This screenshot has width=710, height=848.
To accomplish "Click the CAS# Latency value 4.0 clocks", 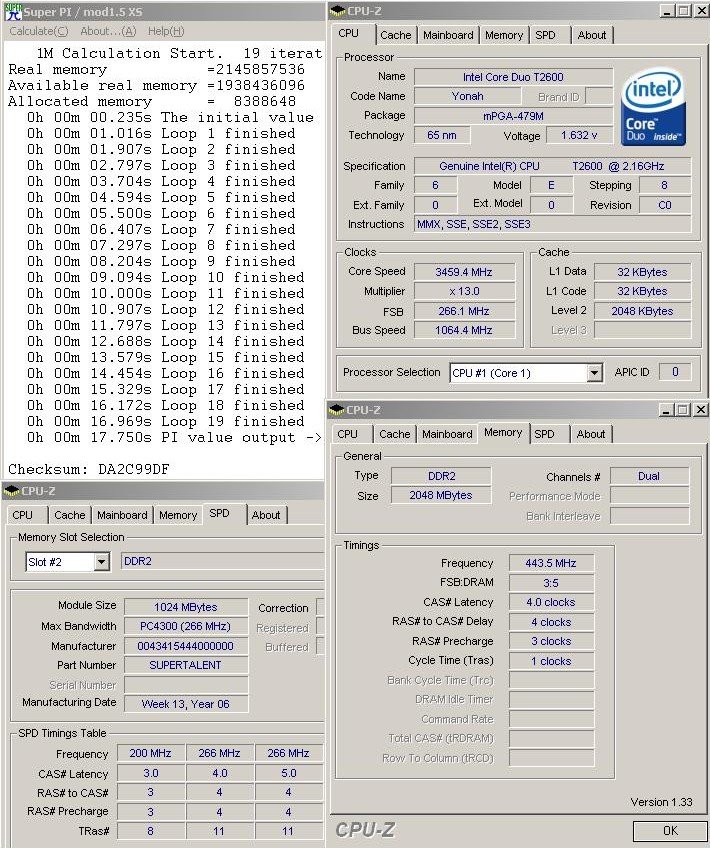I will click(551, 602).
